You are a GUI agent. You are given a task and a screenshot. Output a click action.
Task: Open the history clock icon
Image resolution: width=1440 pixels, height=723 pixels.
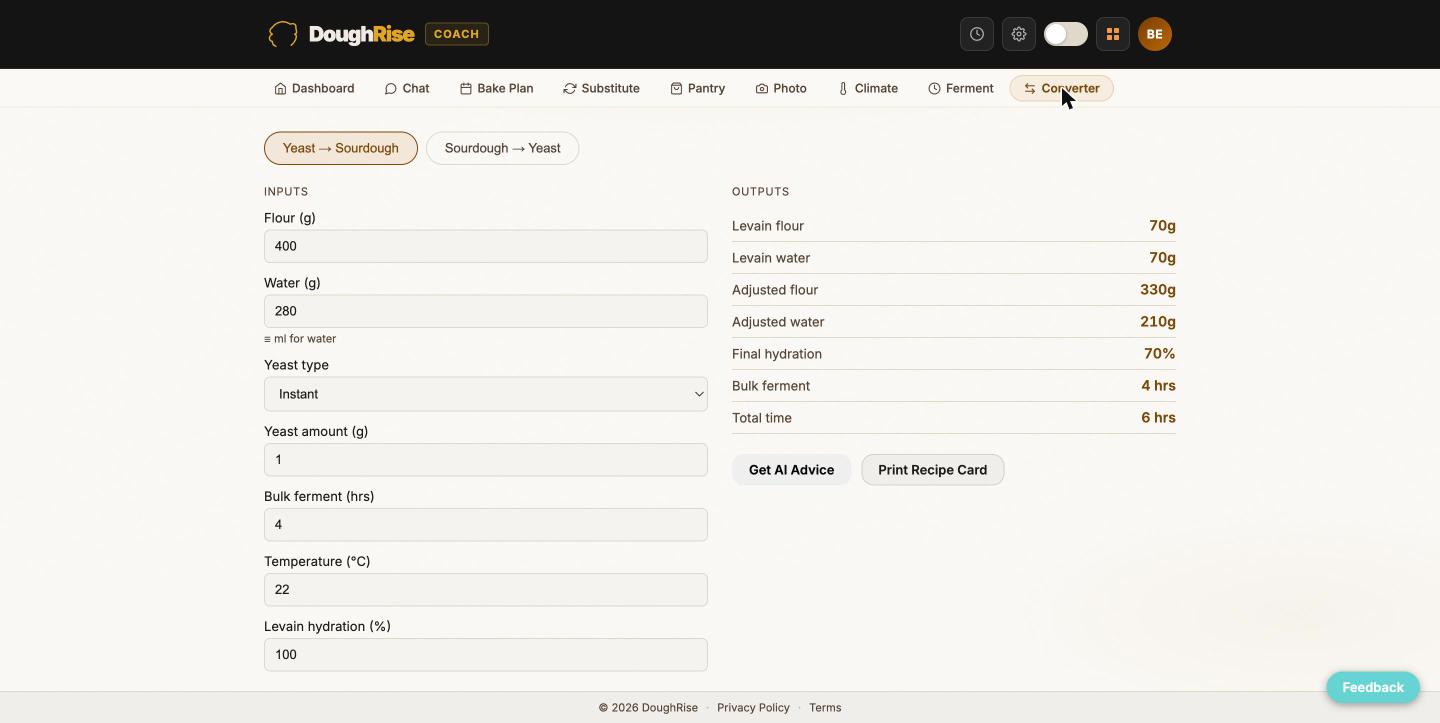tap(977, 34)
